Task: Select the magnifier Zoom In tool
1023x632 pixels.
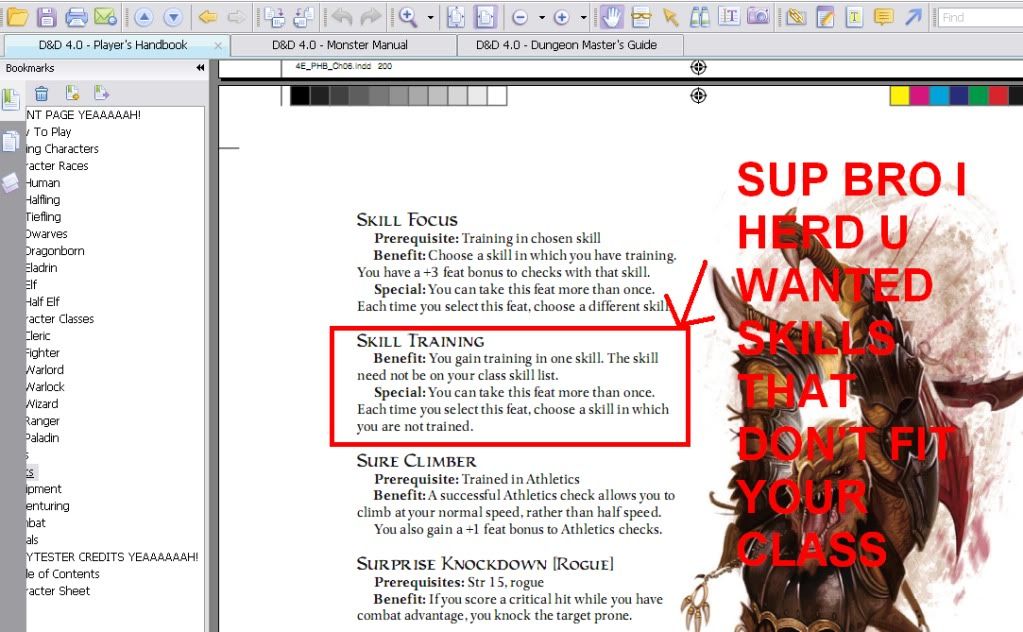Action: 408,18
